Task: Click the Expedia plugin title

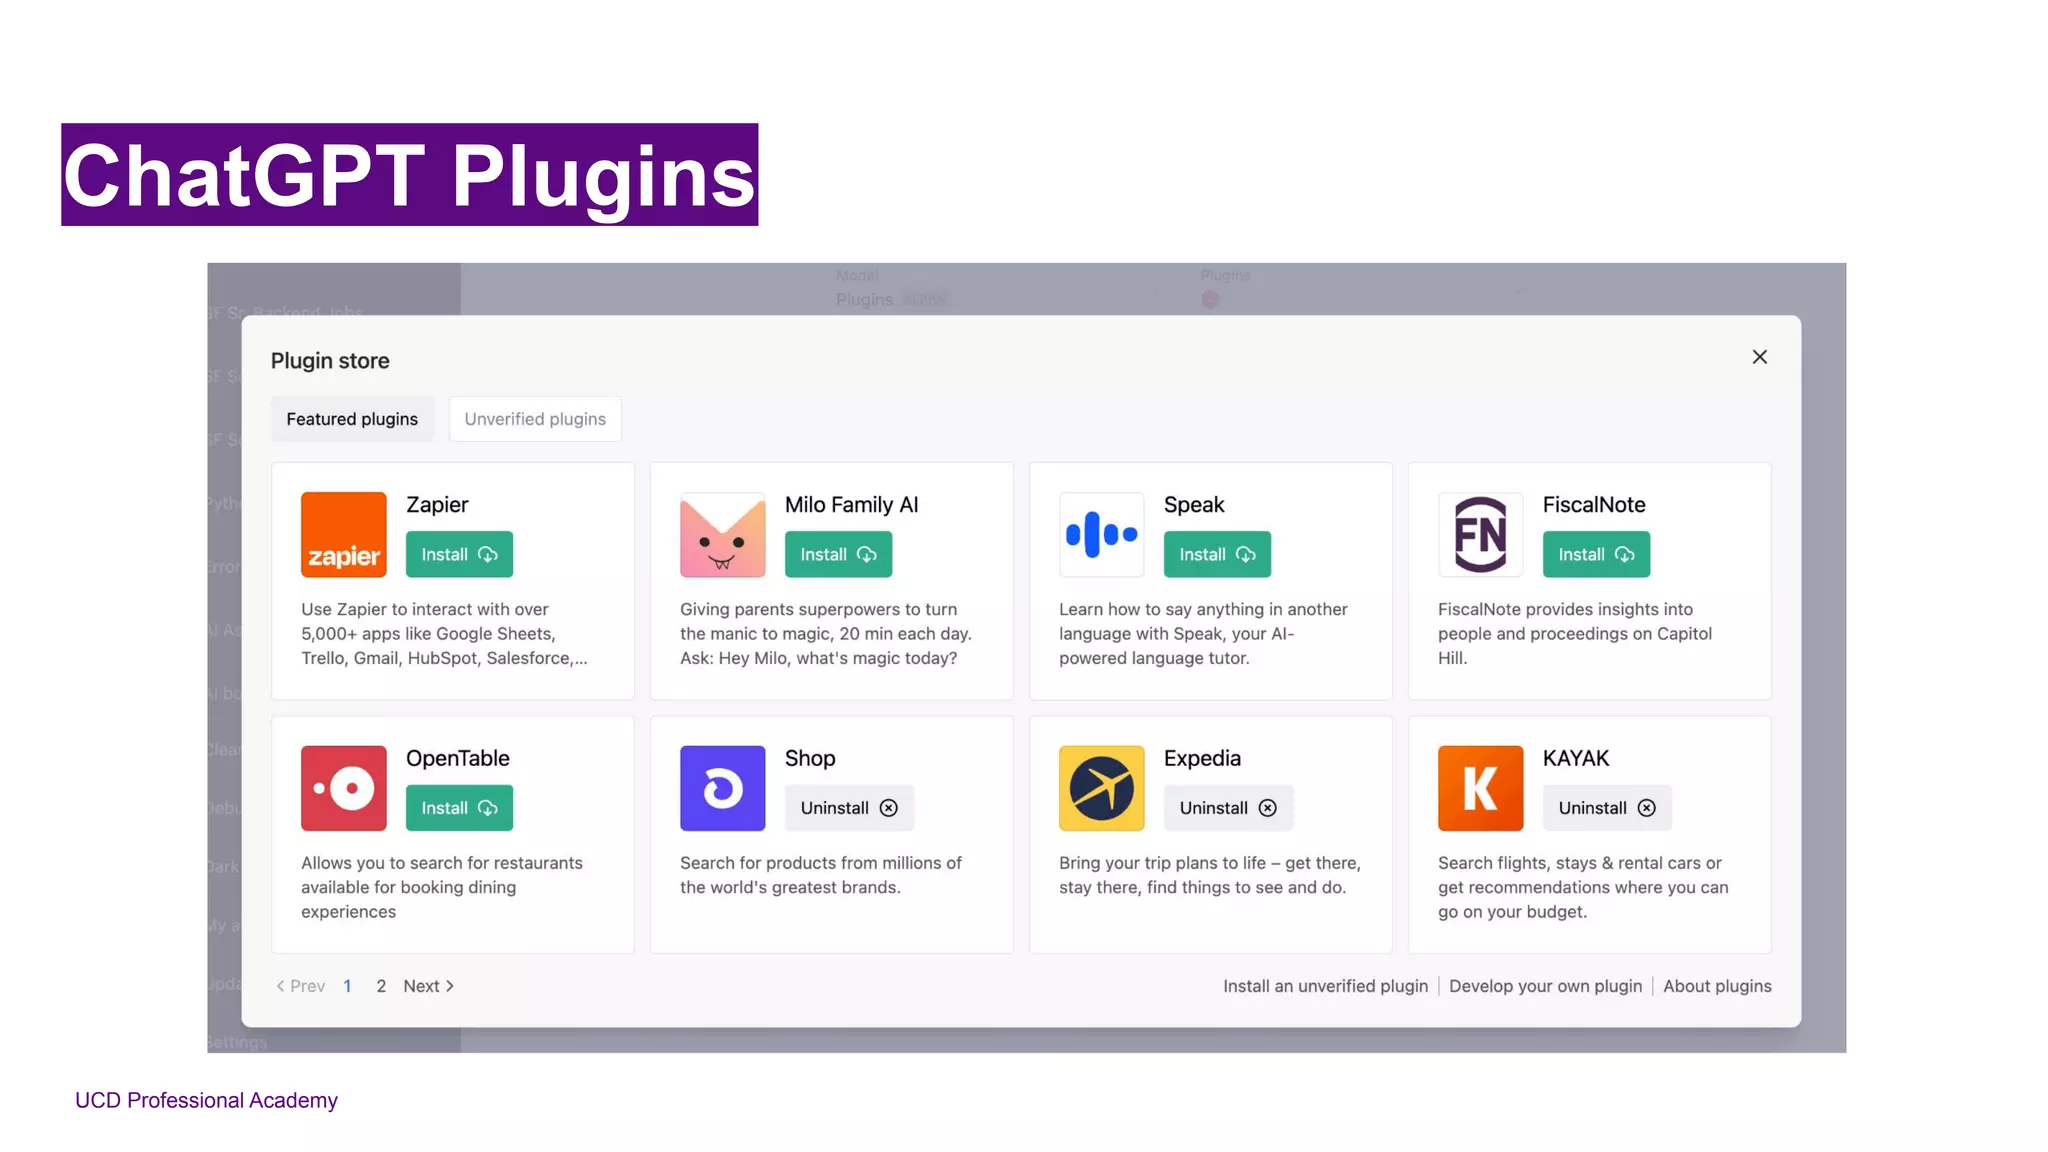Action: [x=1202, y=758]
